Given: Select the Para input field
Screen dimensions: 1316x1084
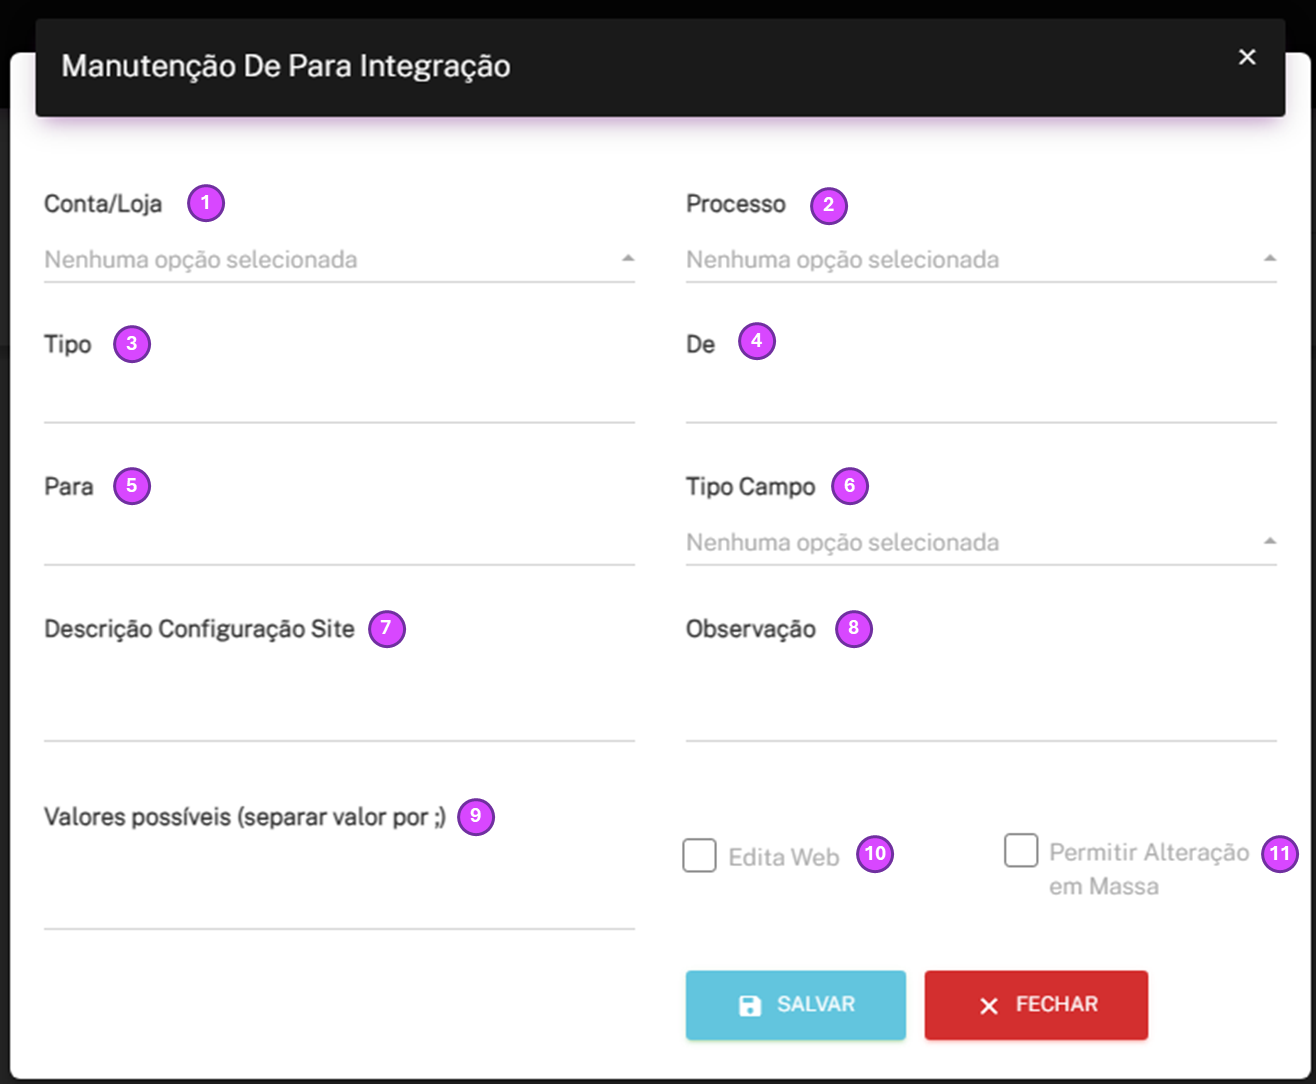Looking at the screenshot, I should point(339,542).
